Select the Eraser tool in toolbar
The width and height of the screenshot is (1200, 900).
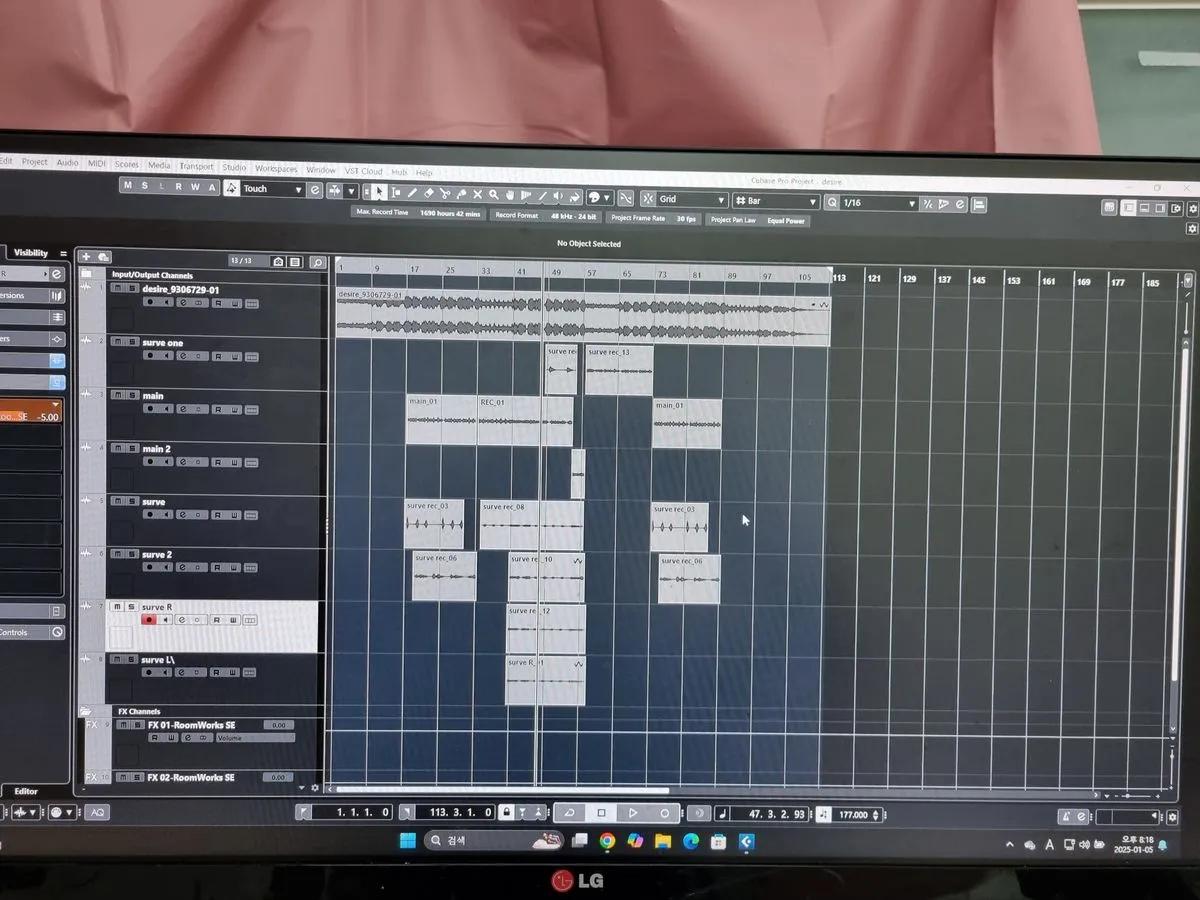tap(429, 193)
